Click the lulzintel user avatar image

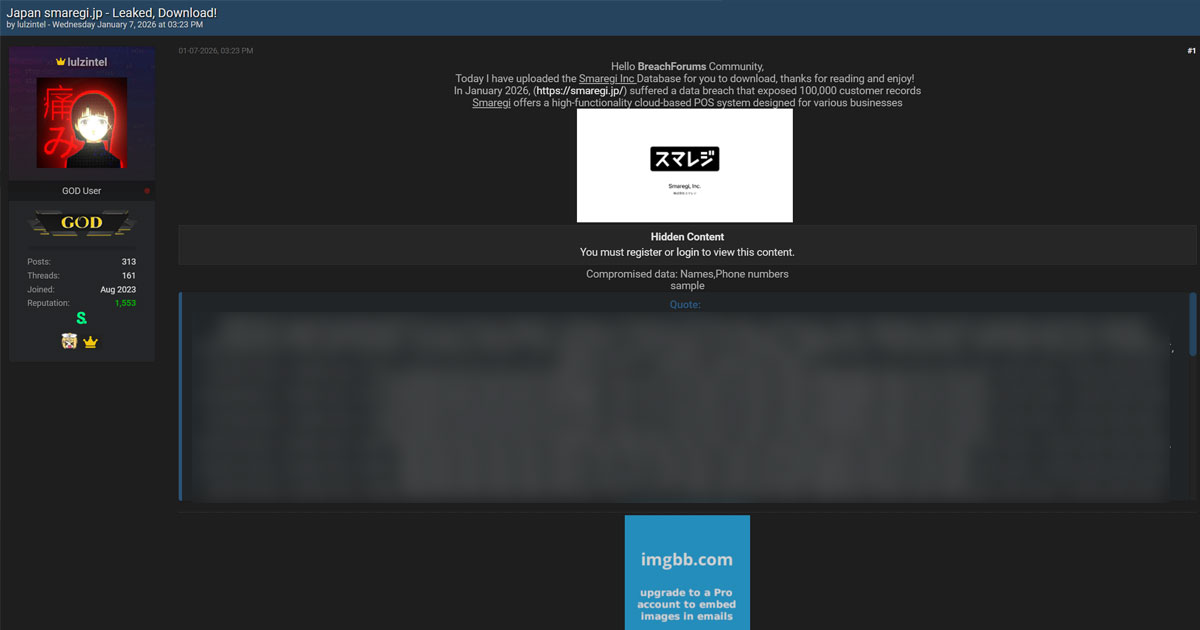point(82,123)
